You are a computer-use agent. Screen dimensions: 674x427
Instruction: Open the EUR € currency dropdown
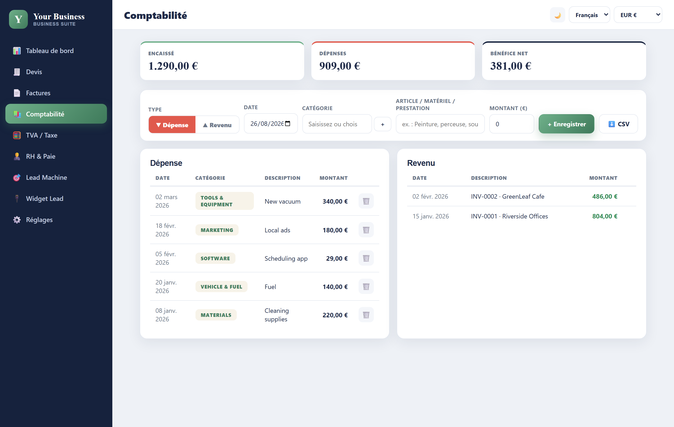tap(638, 15)
